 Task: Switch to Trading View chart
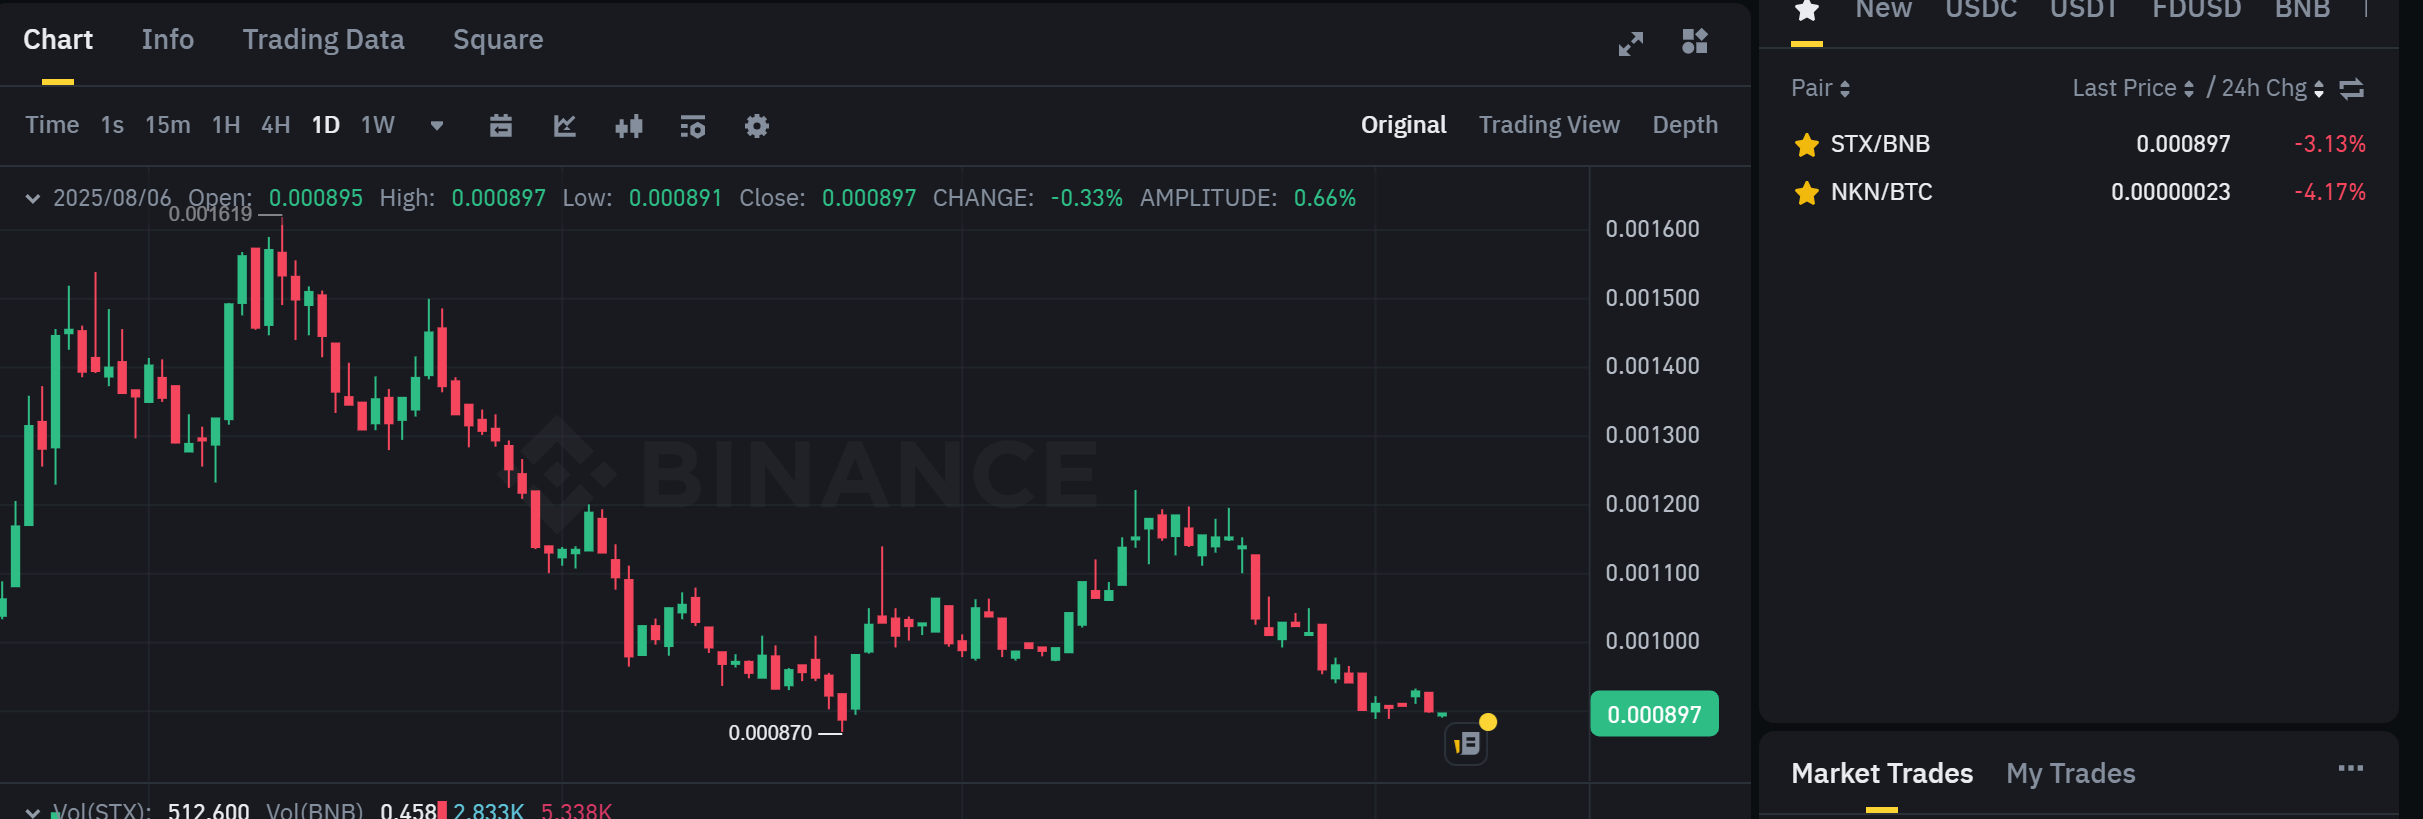1549,125
